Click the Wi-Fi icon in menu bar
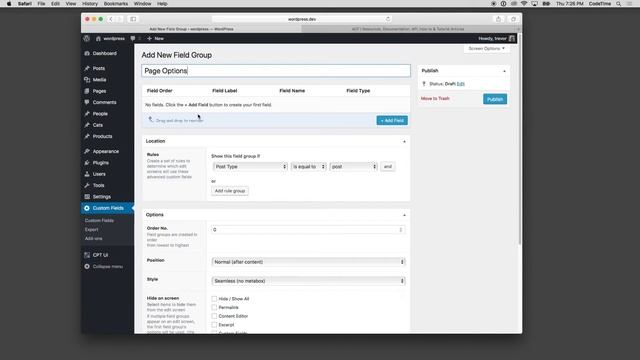 click(524, 4)
